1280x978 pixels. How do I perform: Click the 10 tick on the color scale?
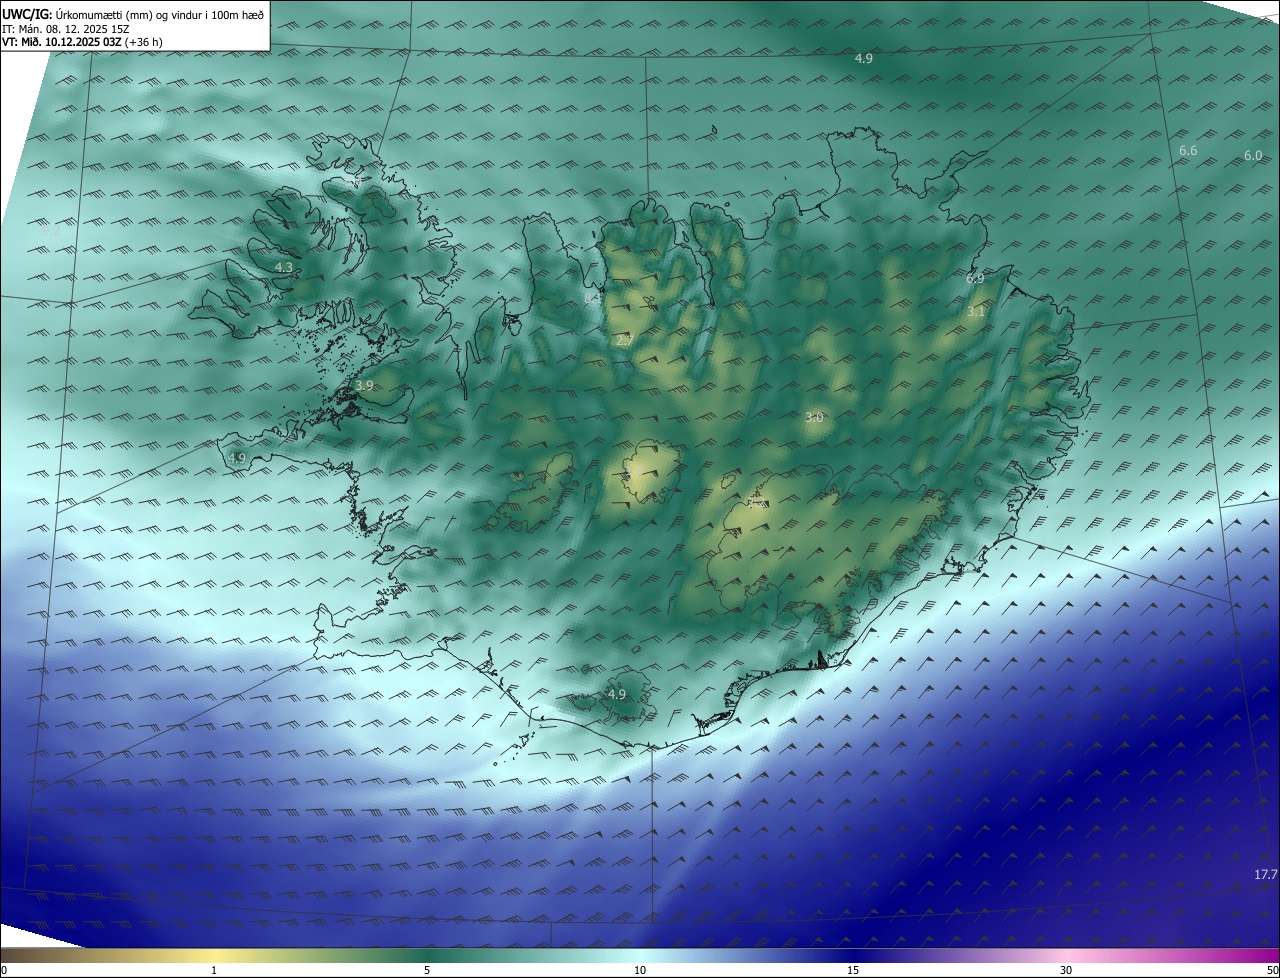(x=640, y=970)
